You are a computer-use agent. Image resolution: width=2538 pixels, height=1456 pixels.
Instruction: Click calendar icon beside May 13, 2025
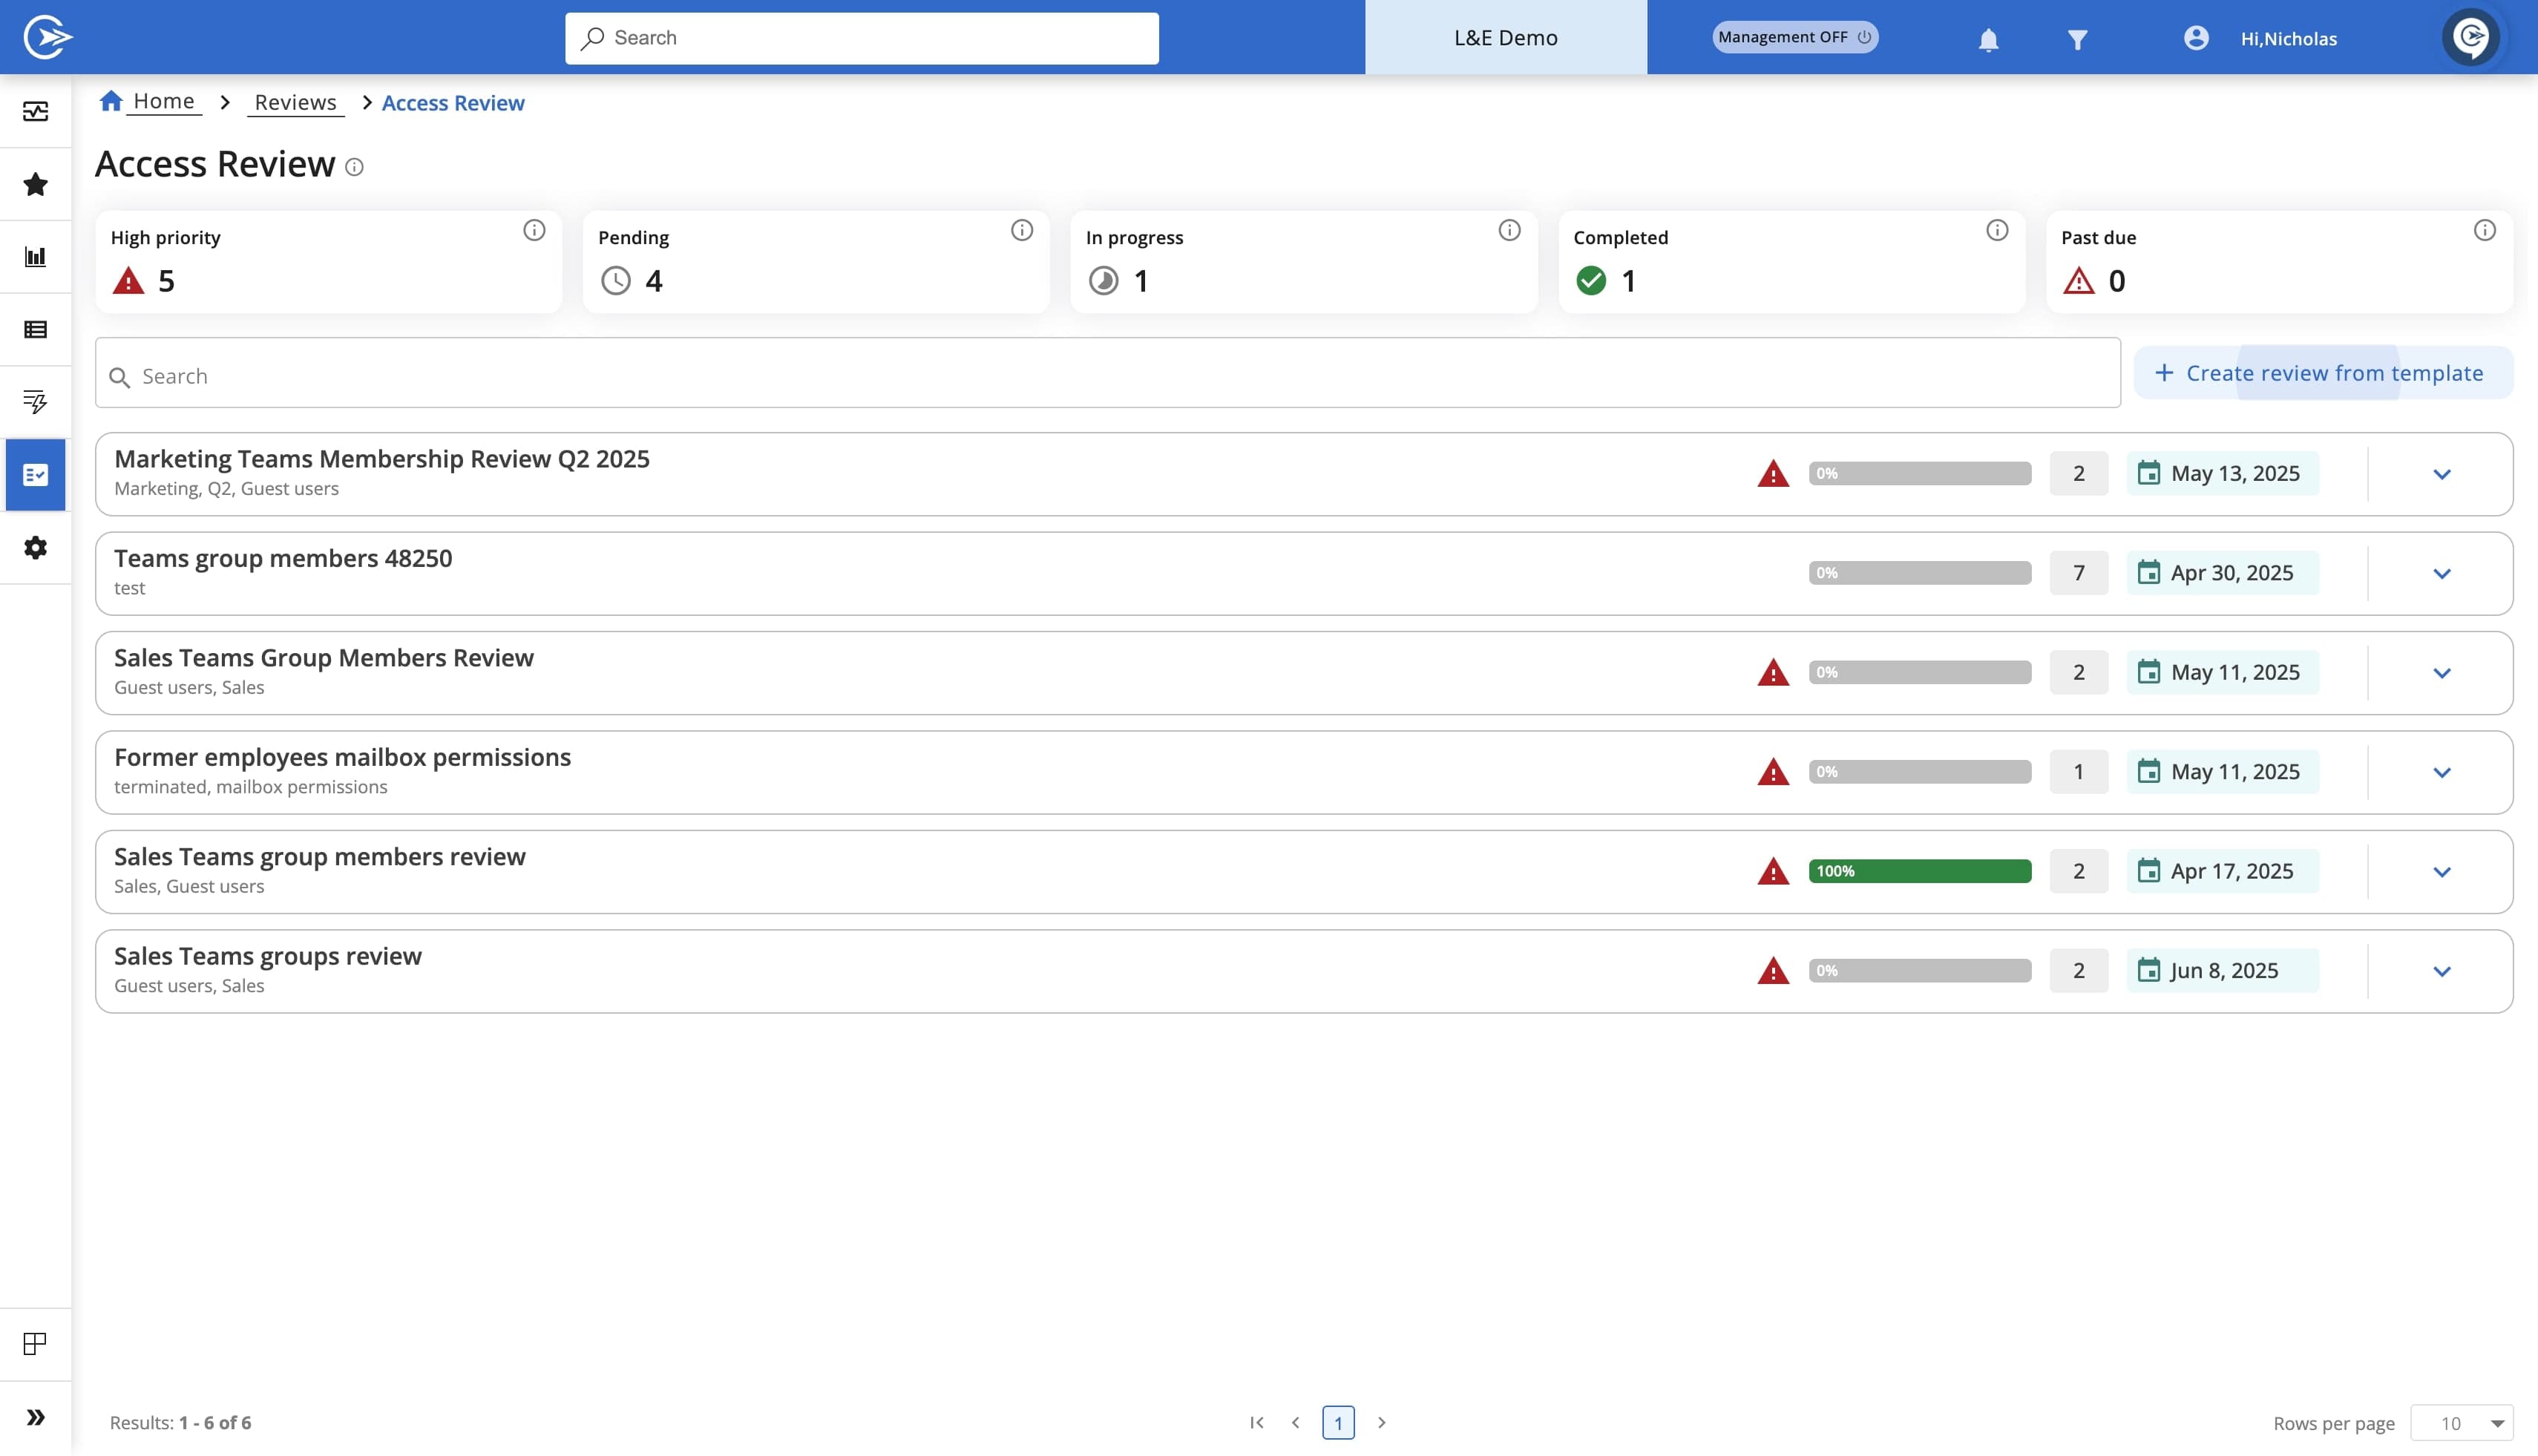[x=2148, y=473]
